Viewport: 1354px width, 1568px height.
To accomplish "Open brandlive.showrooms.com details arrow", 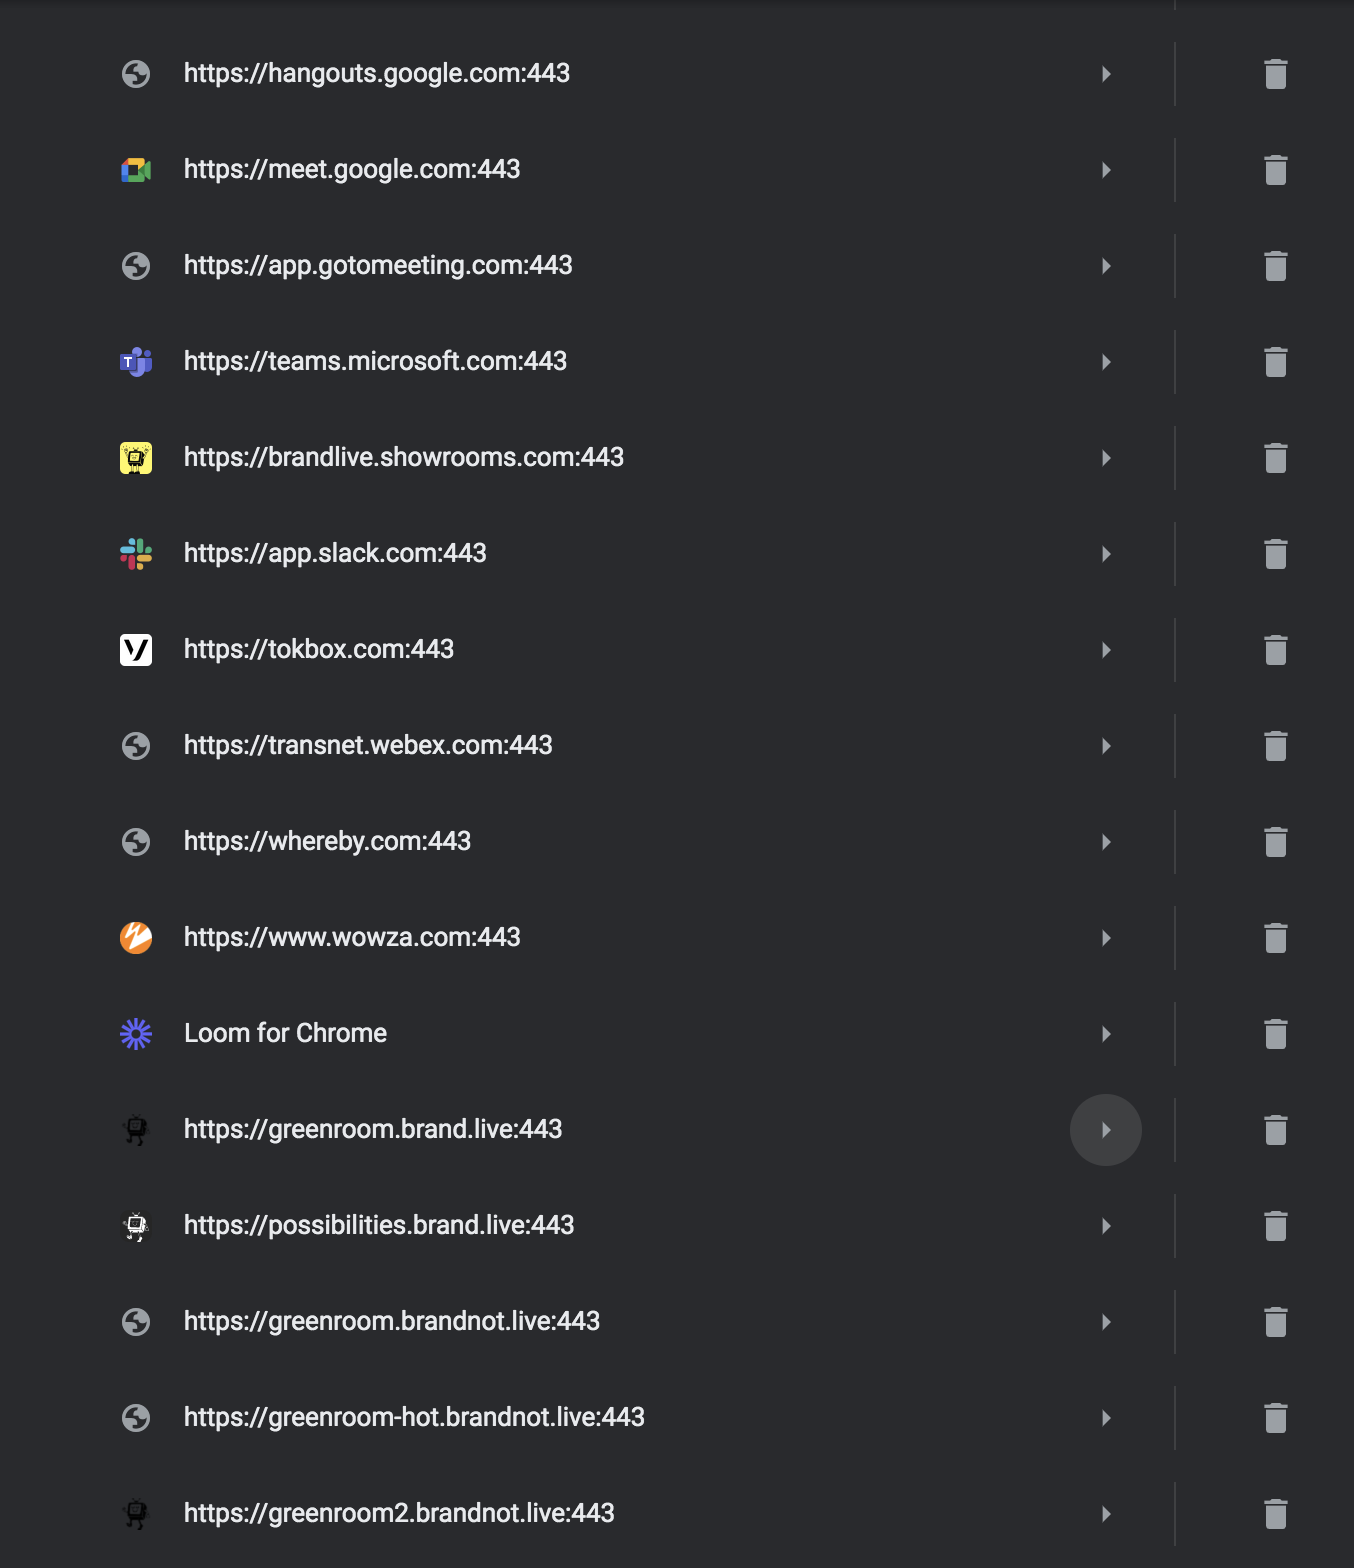I will tap(1106, 458).
